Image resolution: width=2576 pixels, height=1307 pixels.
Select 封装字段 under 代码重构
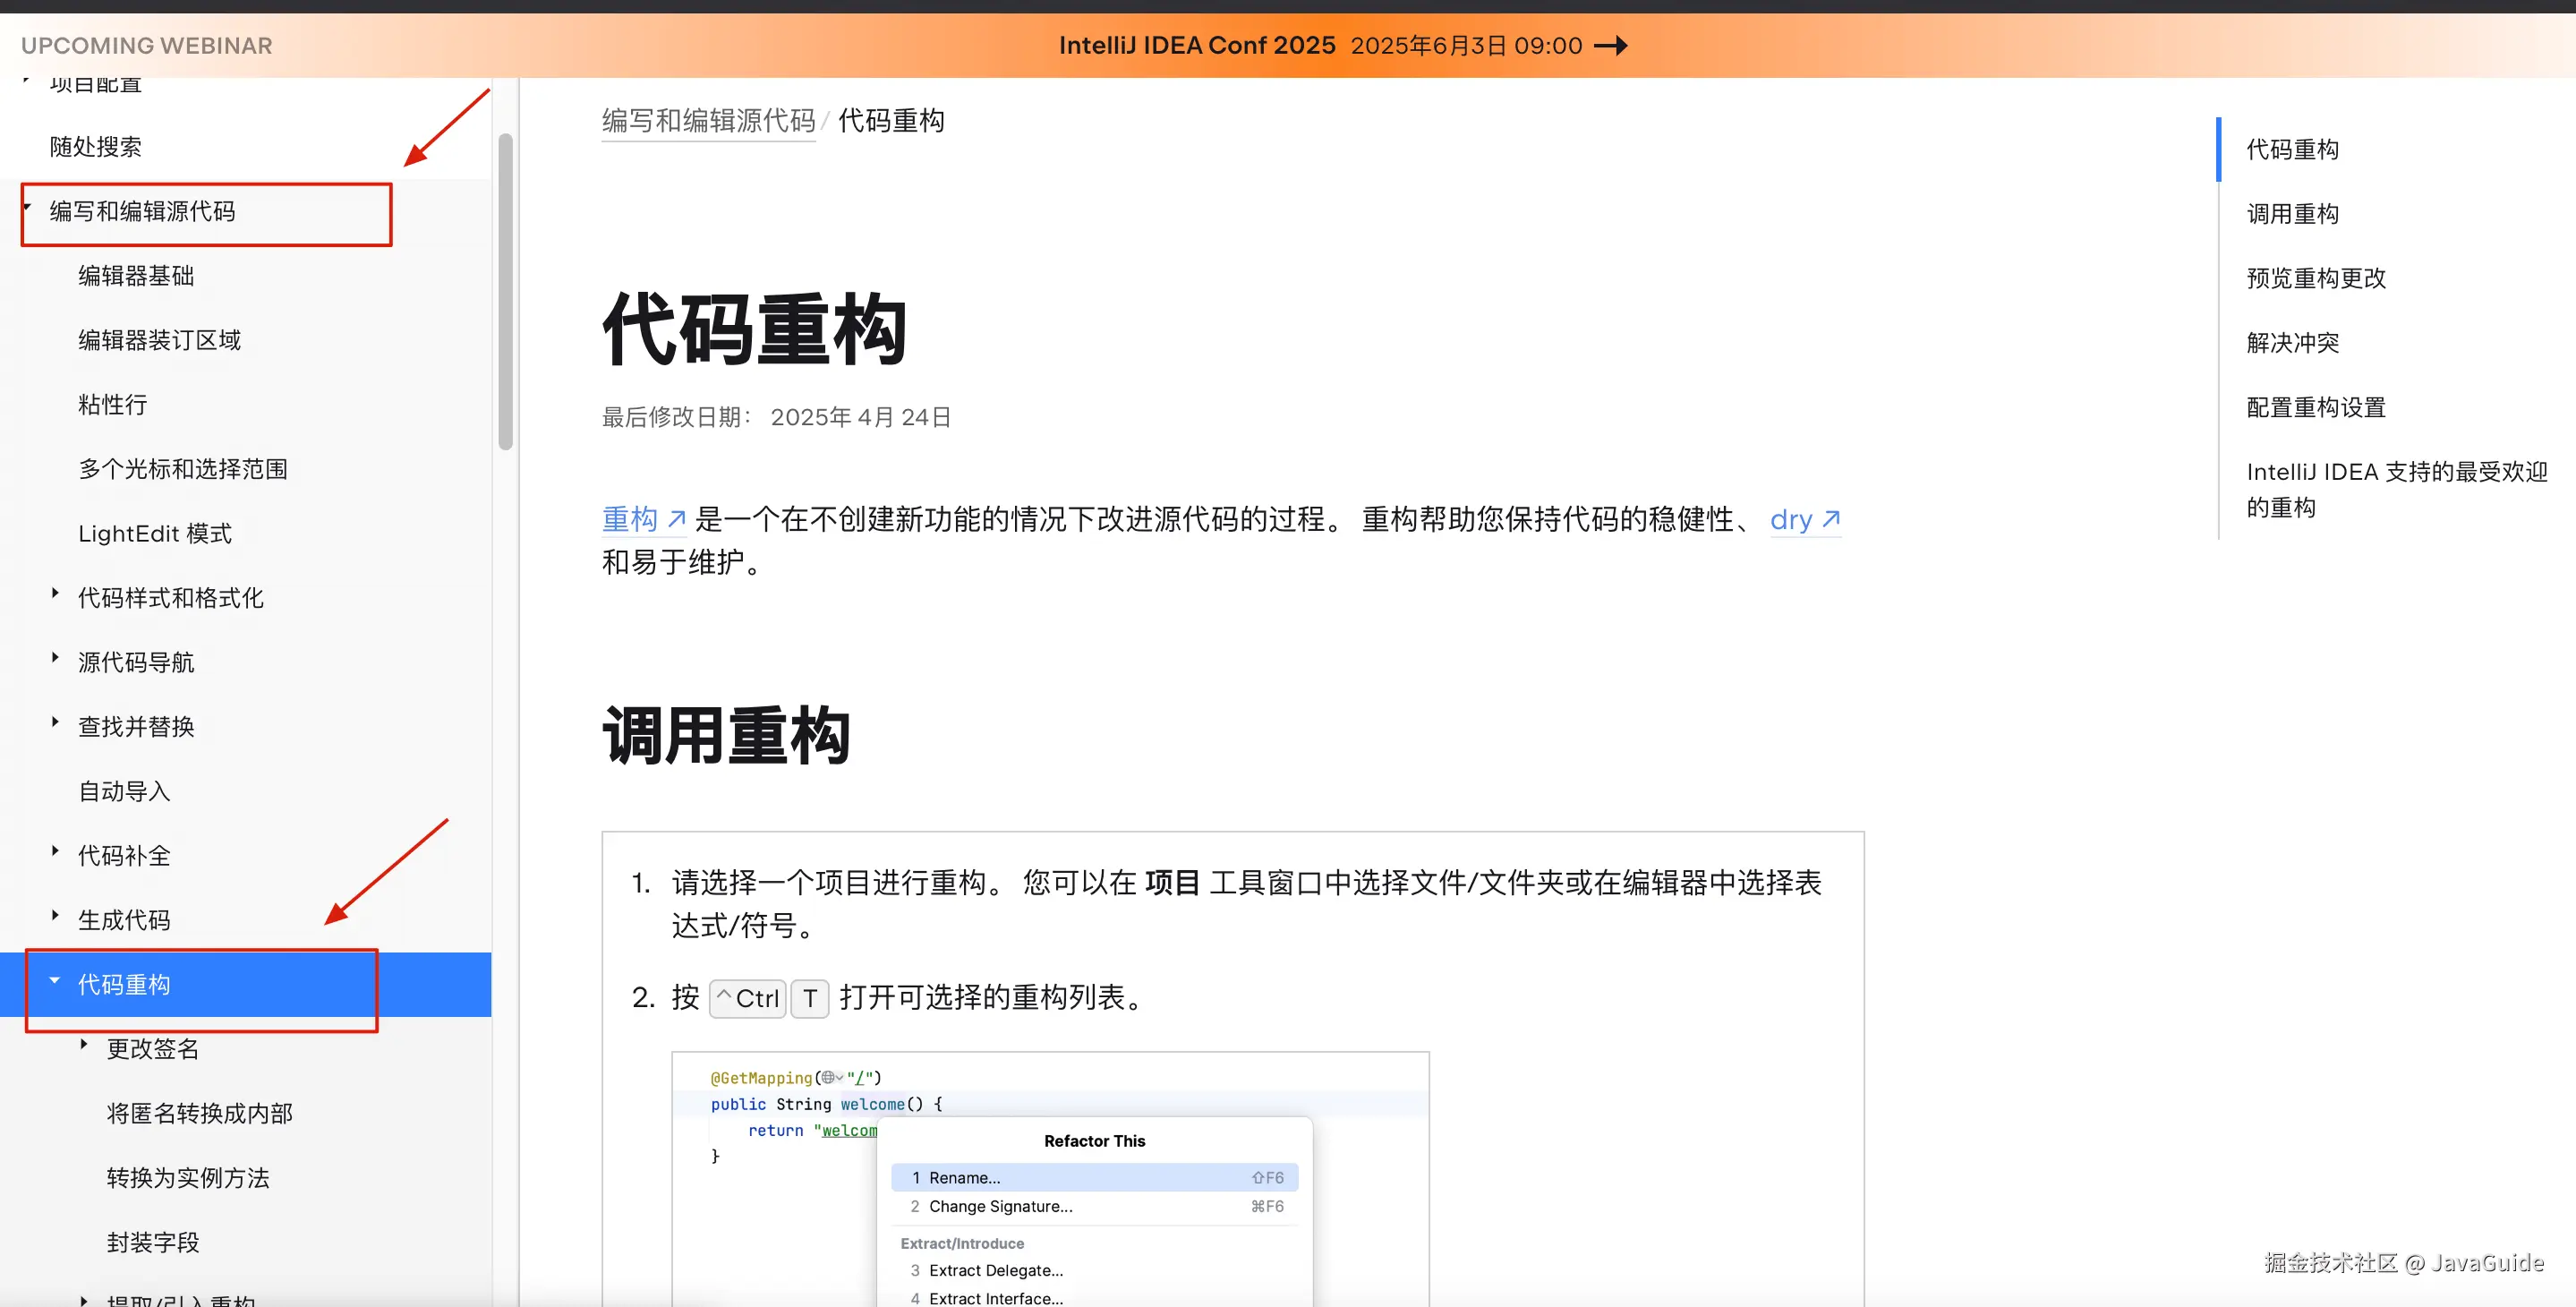pos(155,1242)
